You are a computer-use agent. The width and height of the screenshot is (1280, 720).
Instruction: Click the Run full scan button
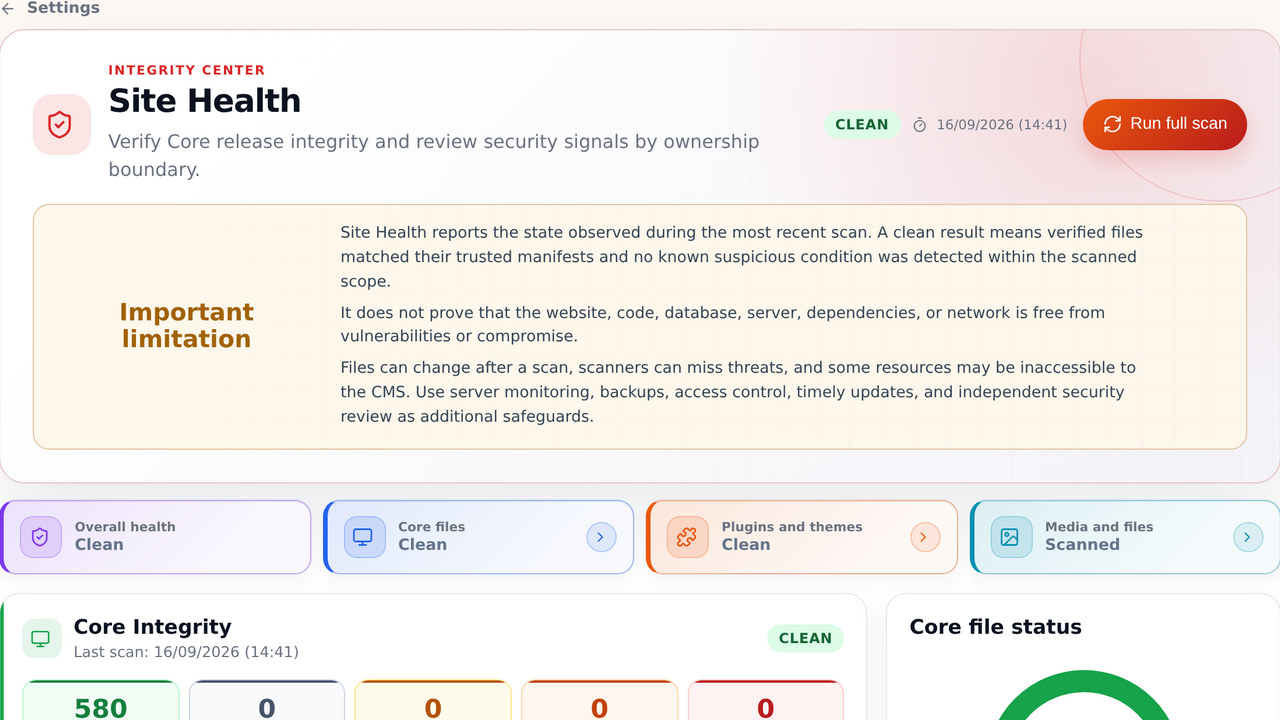coord(1165,124)
